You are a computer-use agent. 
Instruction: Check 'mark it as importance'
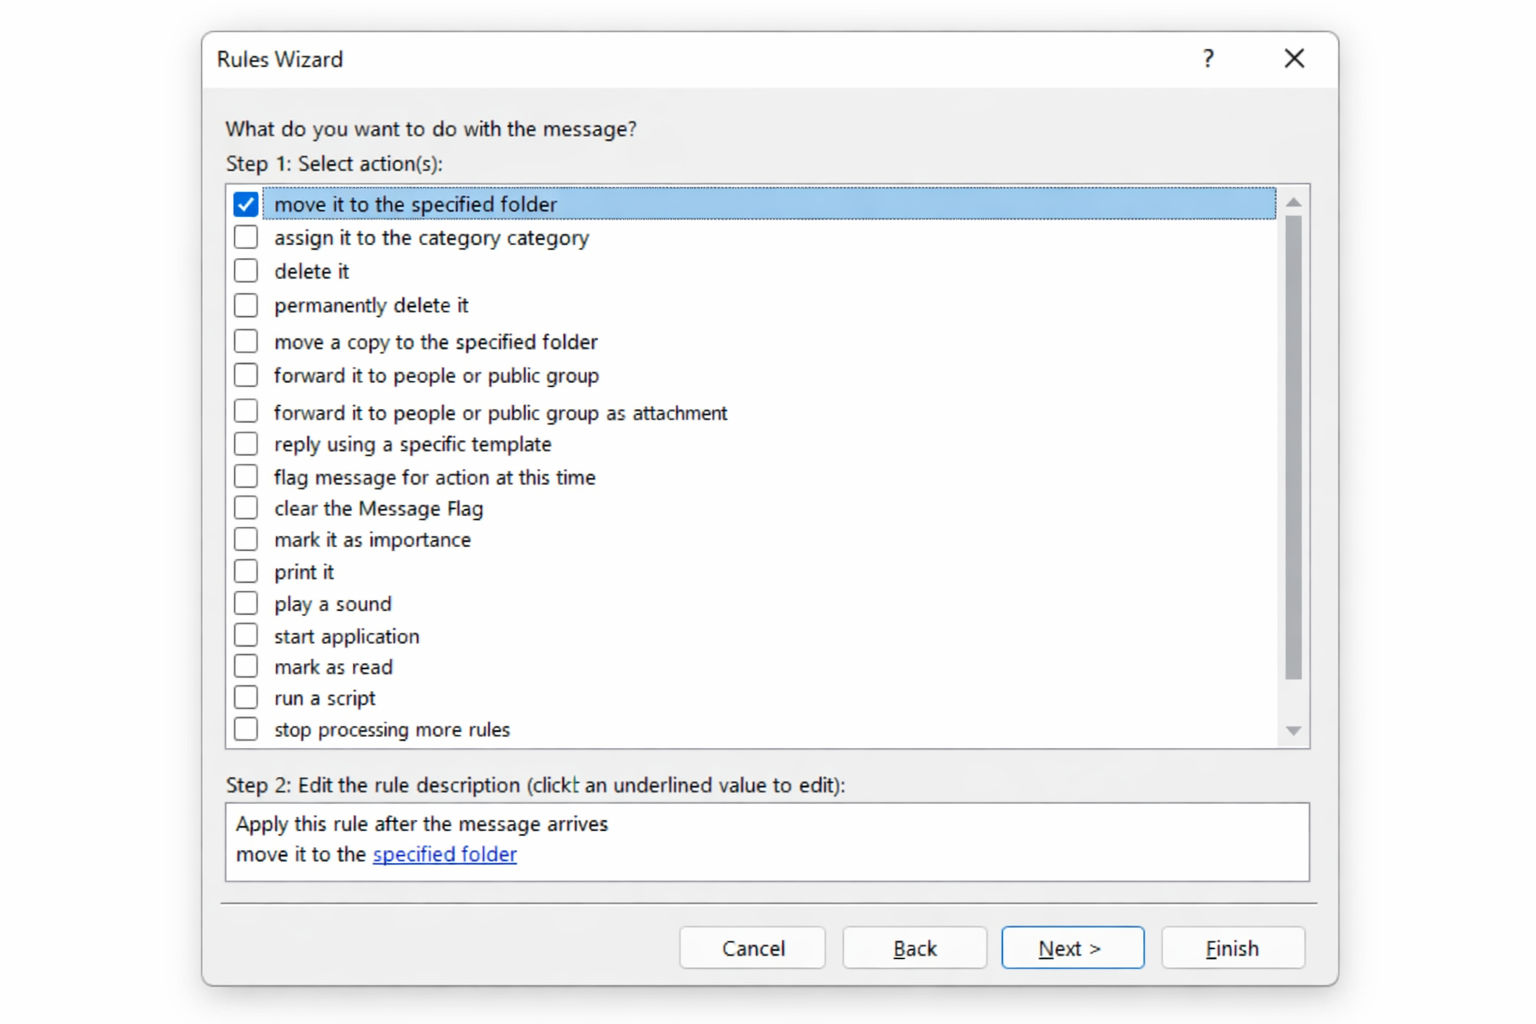point(245,539)
